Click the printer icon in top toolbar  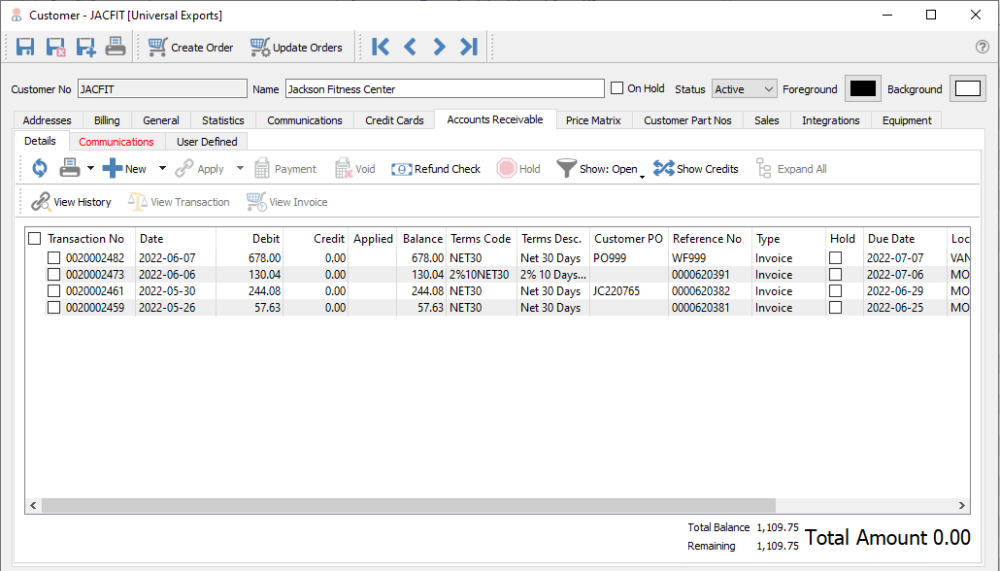coord(116,47)
